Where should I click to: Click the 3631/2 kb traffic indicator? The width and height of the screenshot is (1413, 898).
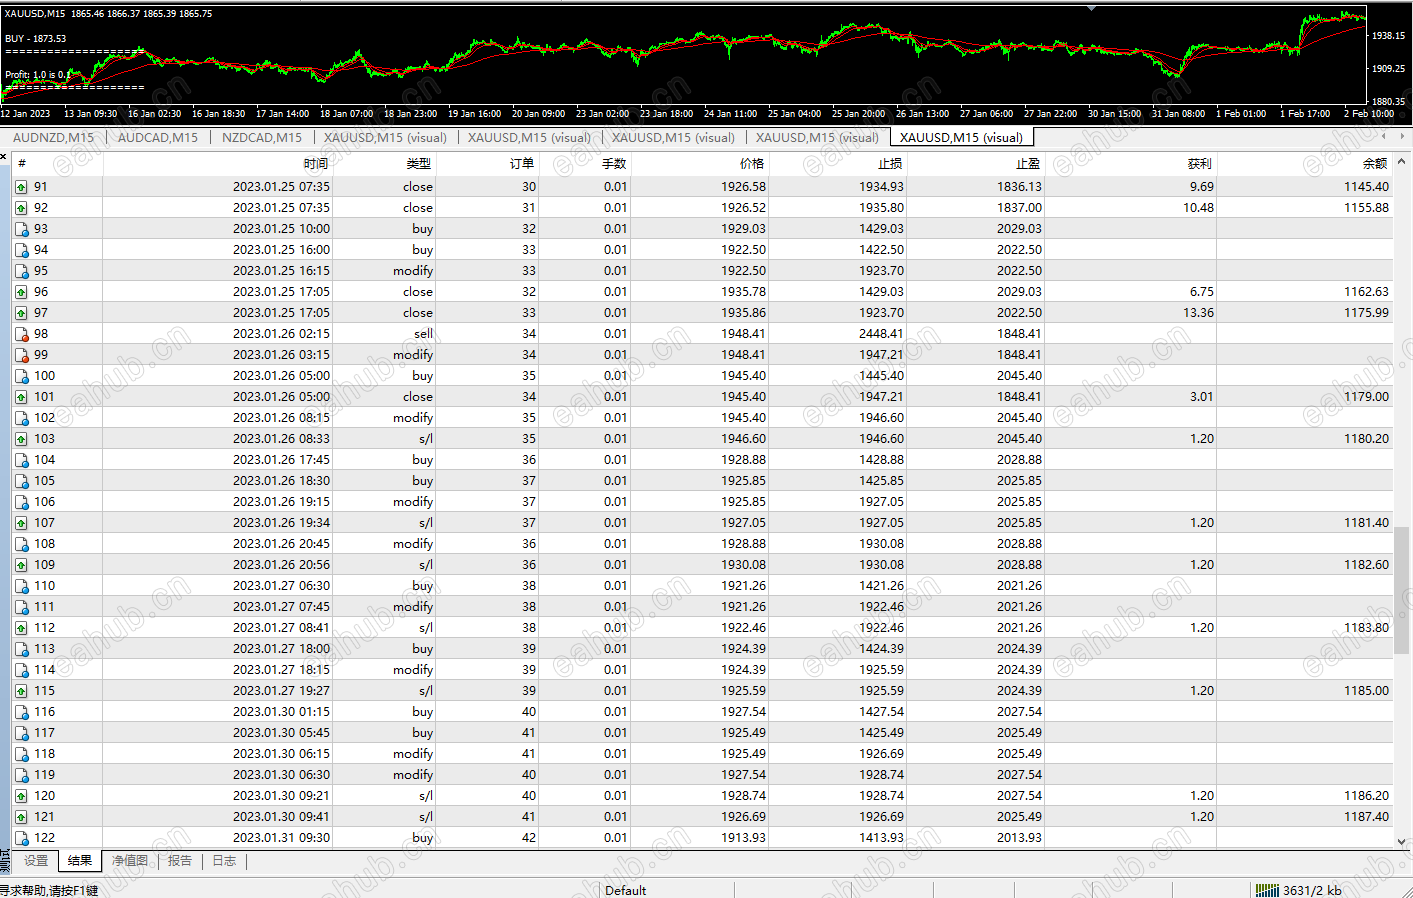click(x=1312, y=890)
